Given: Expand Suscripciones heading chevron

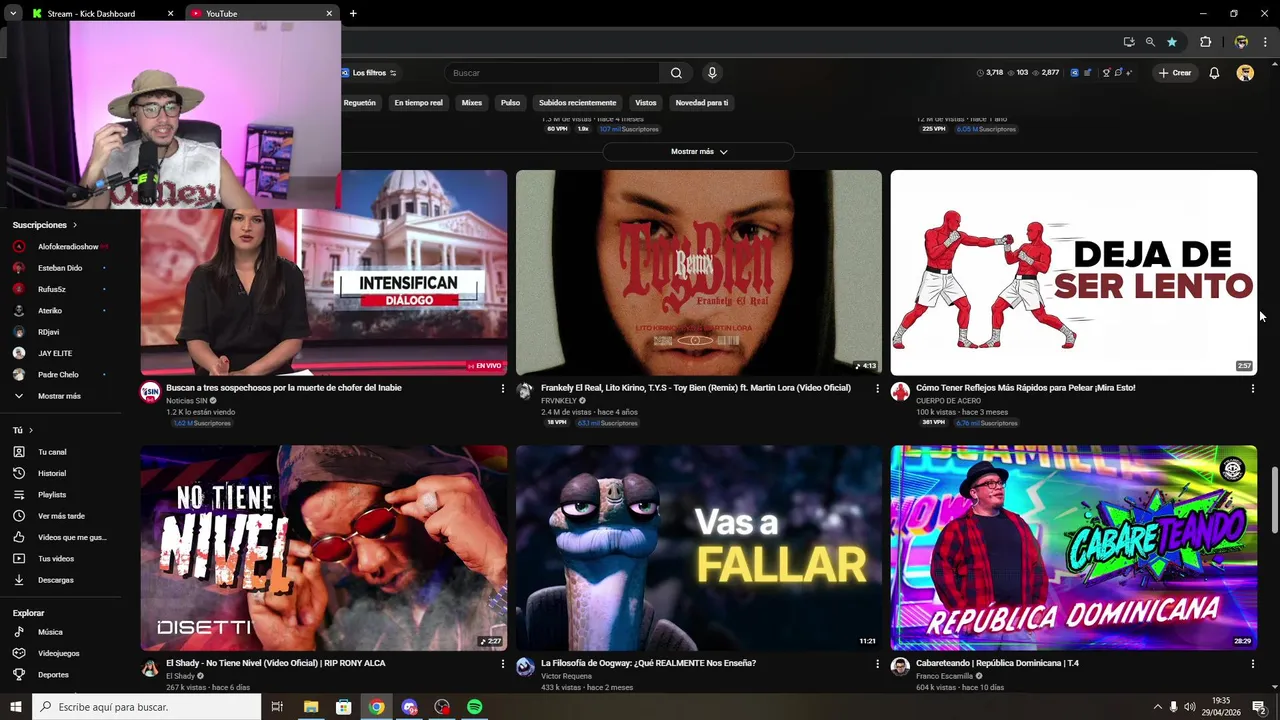Looking at the screenshot, I should 74,225.
